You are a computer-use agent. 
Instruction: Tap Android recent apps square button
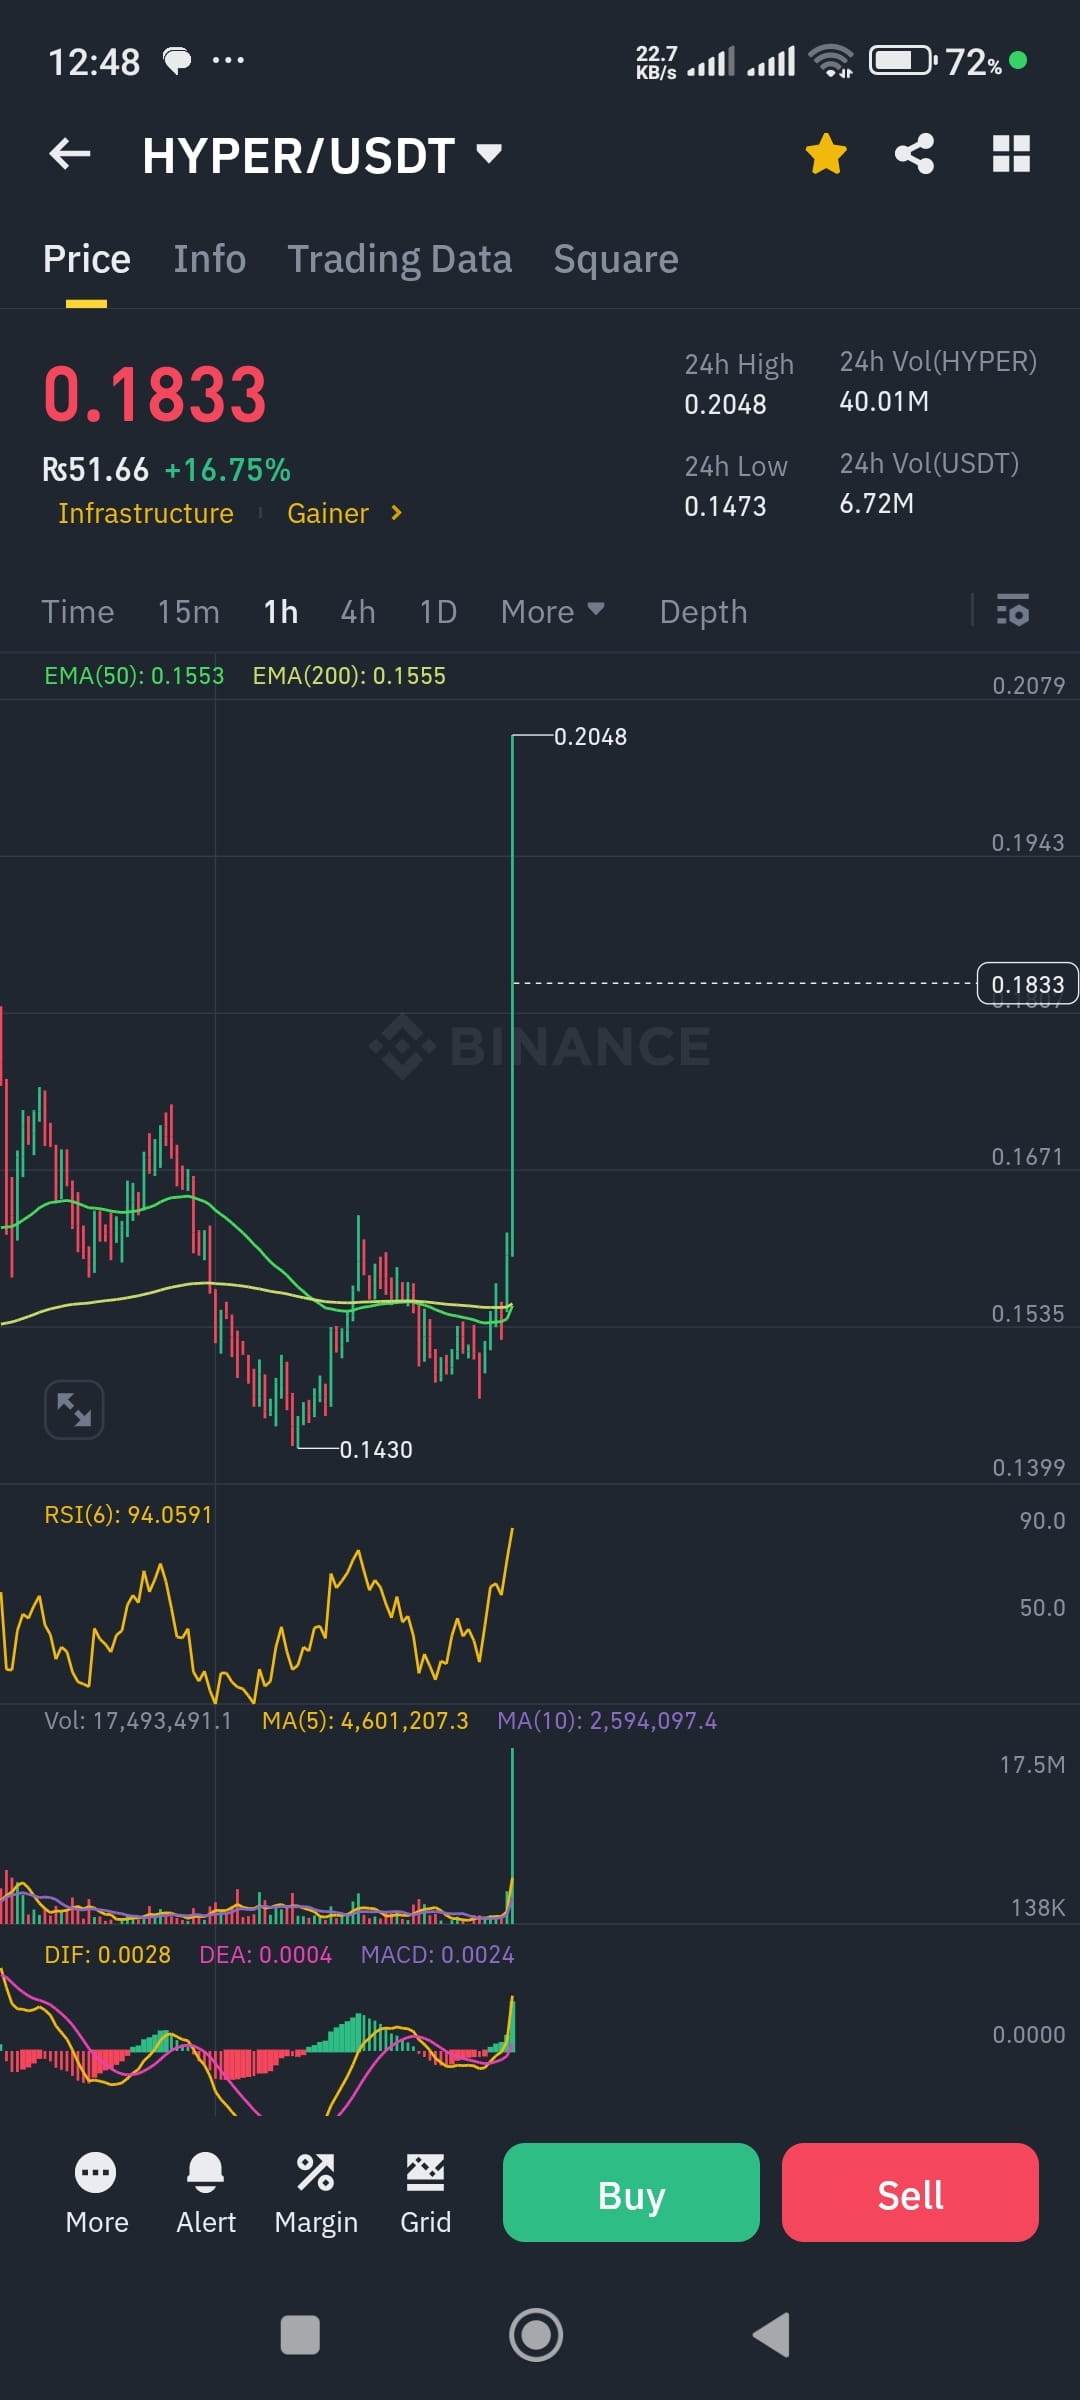coord(300,2336)
